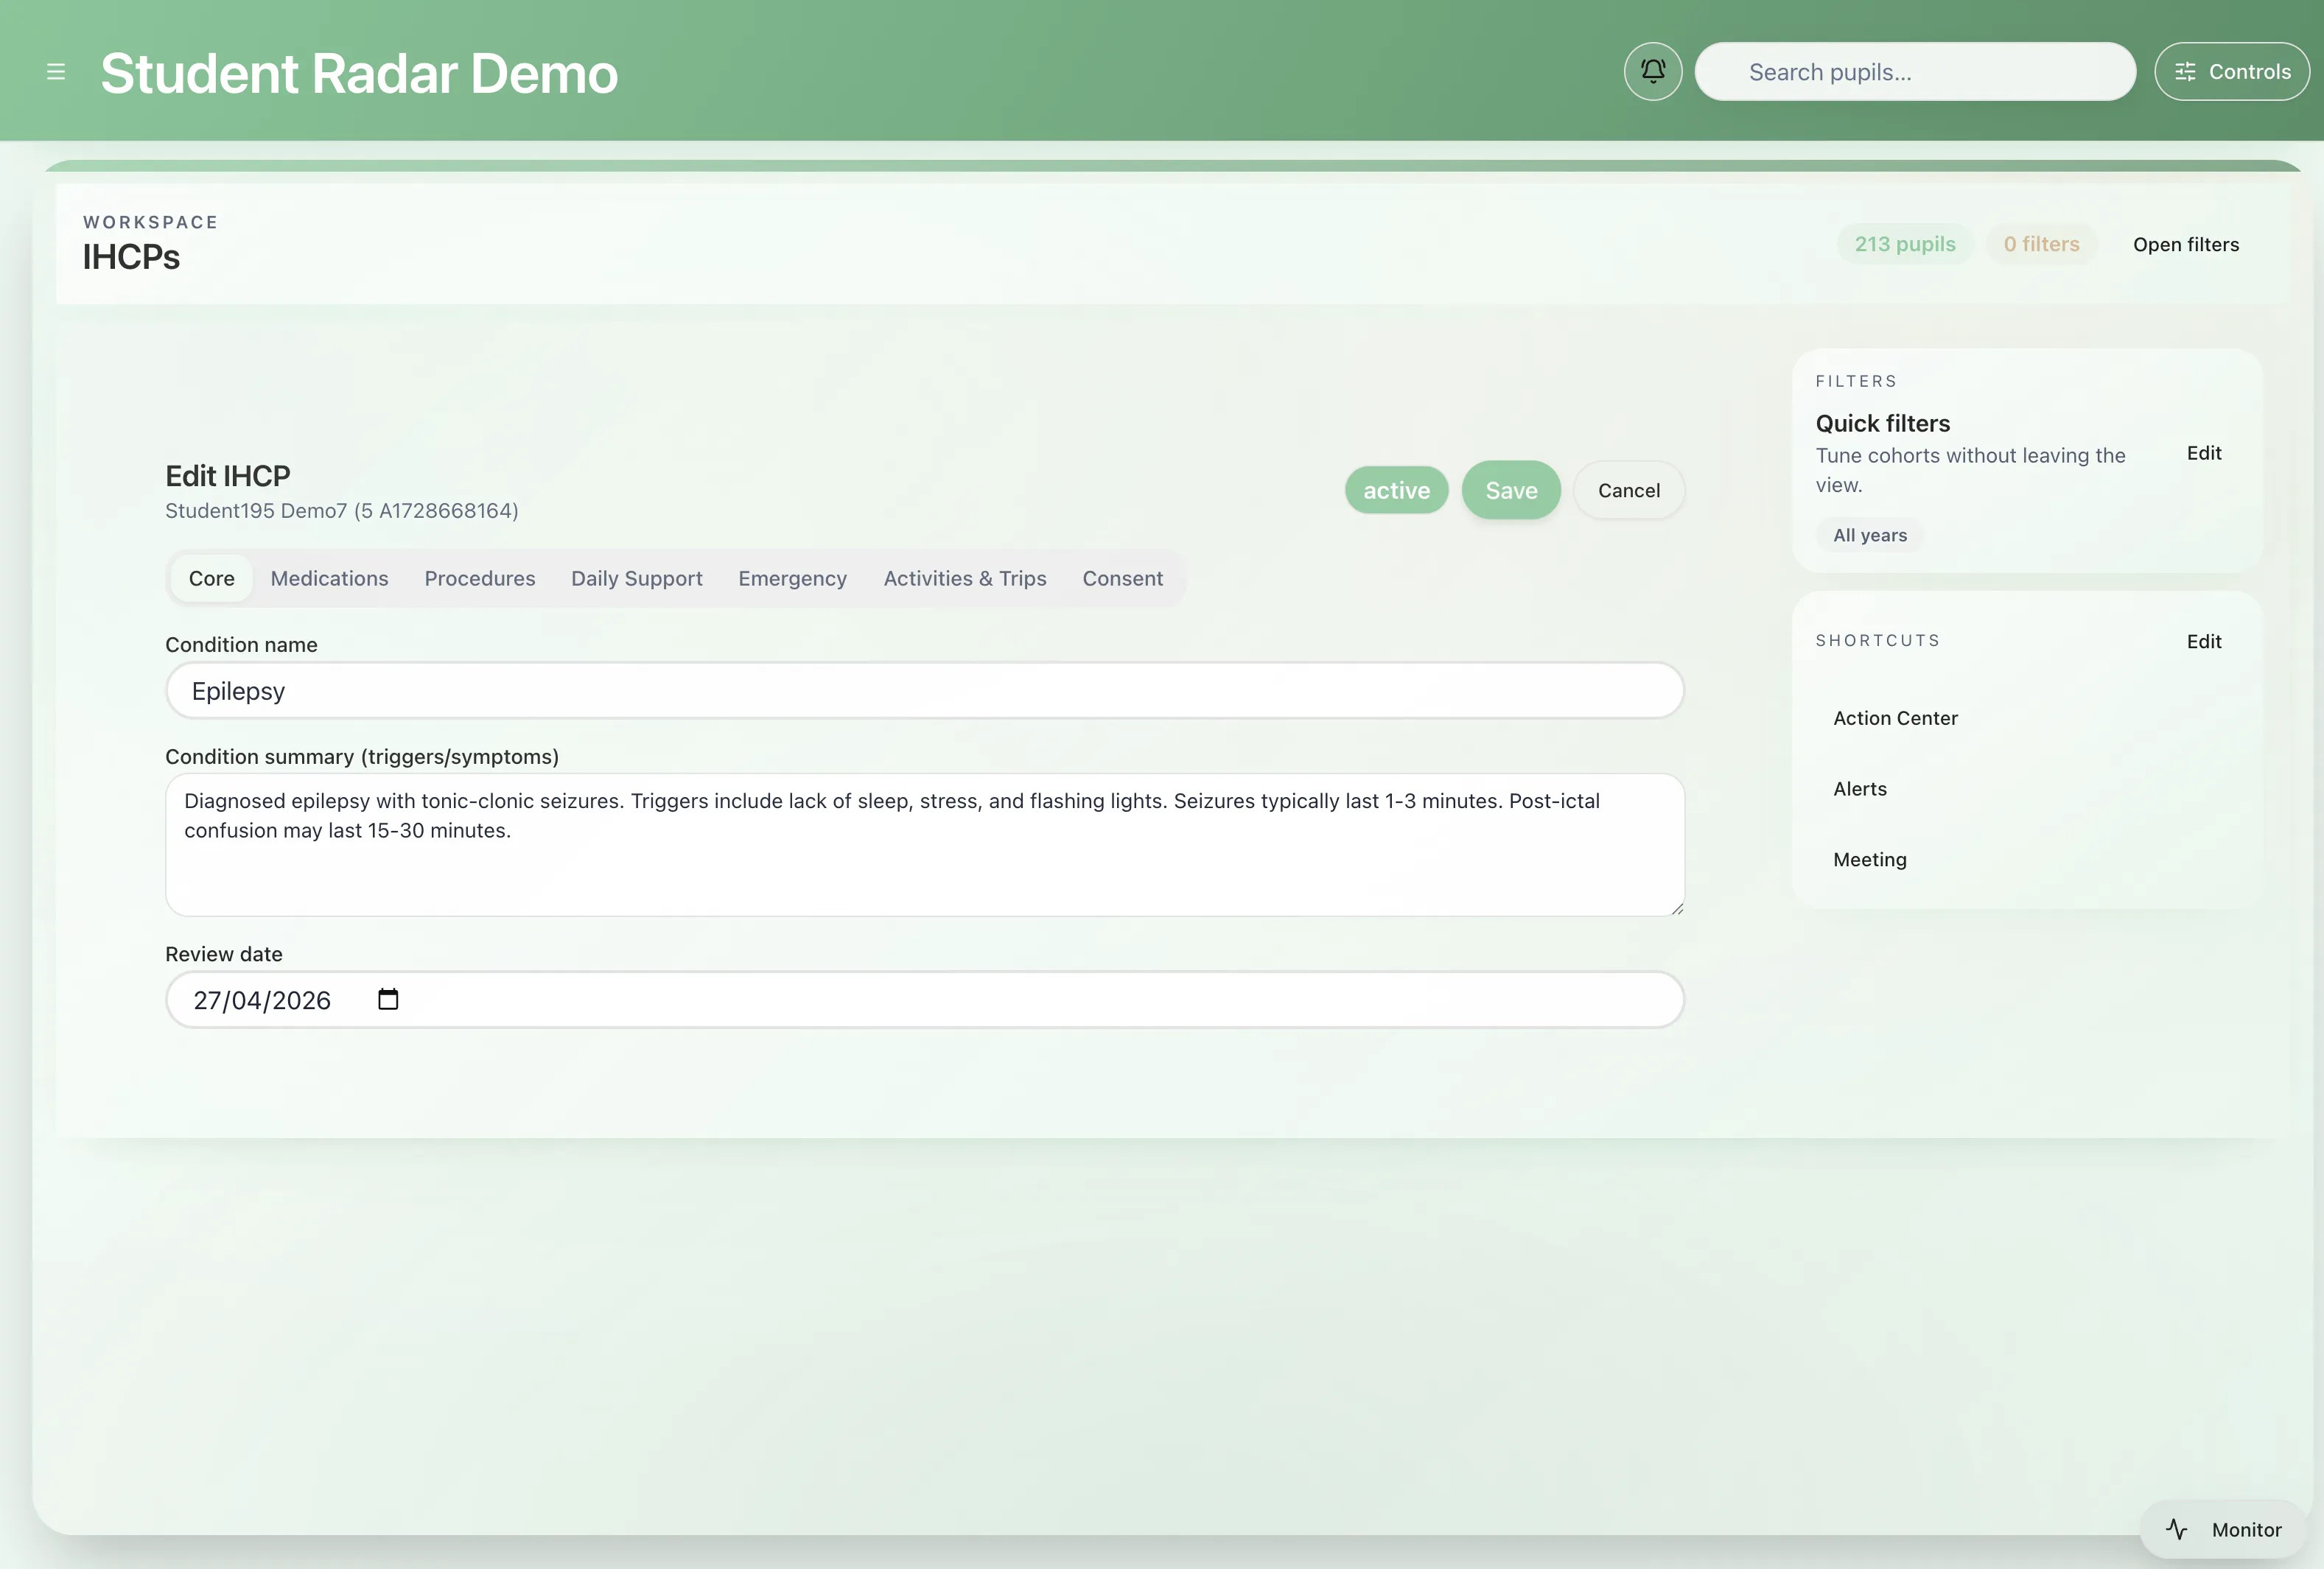Switch to the Medications tab

(329, 578)
